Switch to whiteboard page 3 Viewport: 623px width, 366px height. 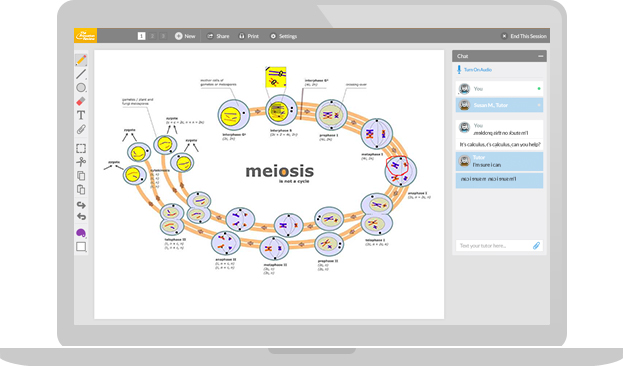coord(163,36)
